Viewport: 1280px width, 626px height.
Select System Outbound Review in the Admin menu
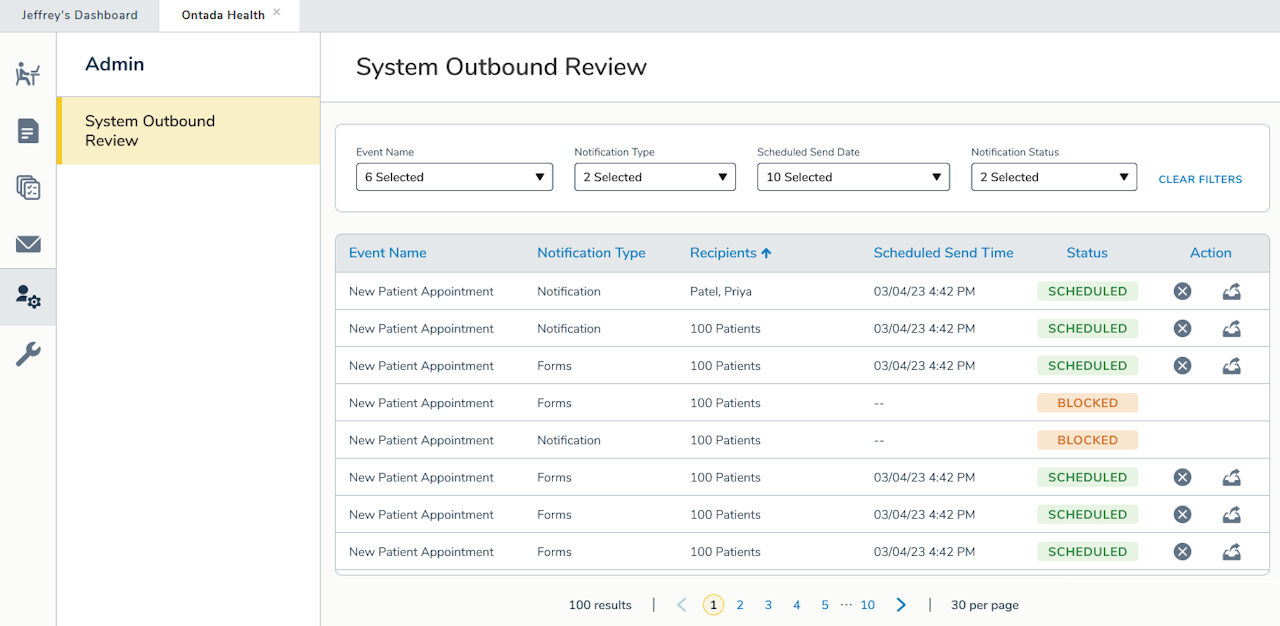point(150,131)
